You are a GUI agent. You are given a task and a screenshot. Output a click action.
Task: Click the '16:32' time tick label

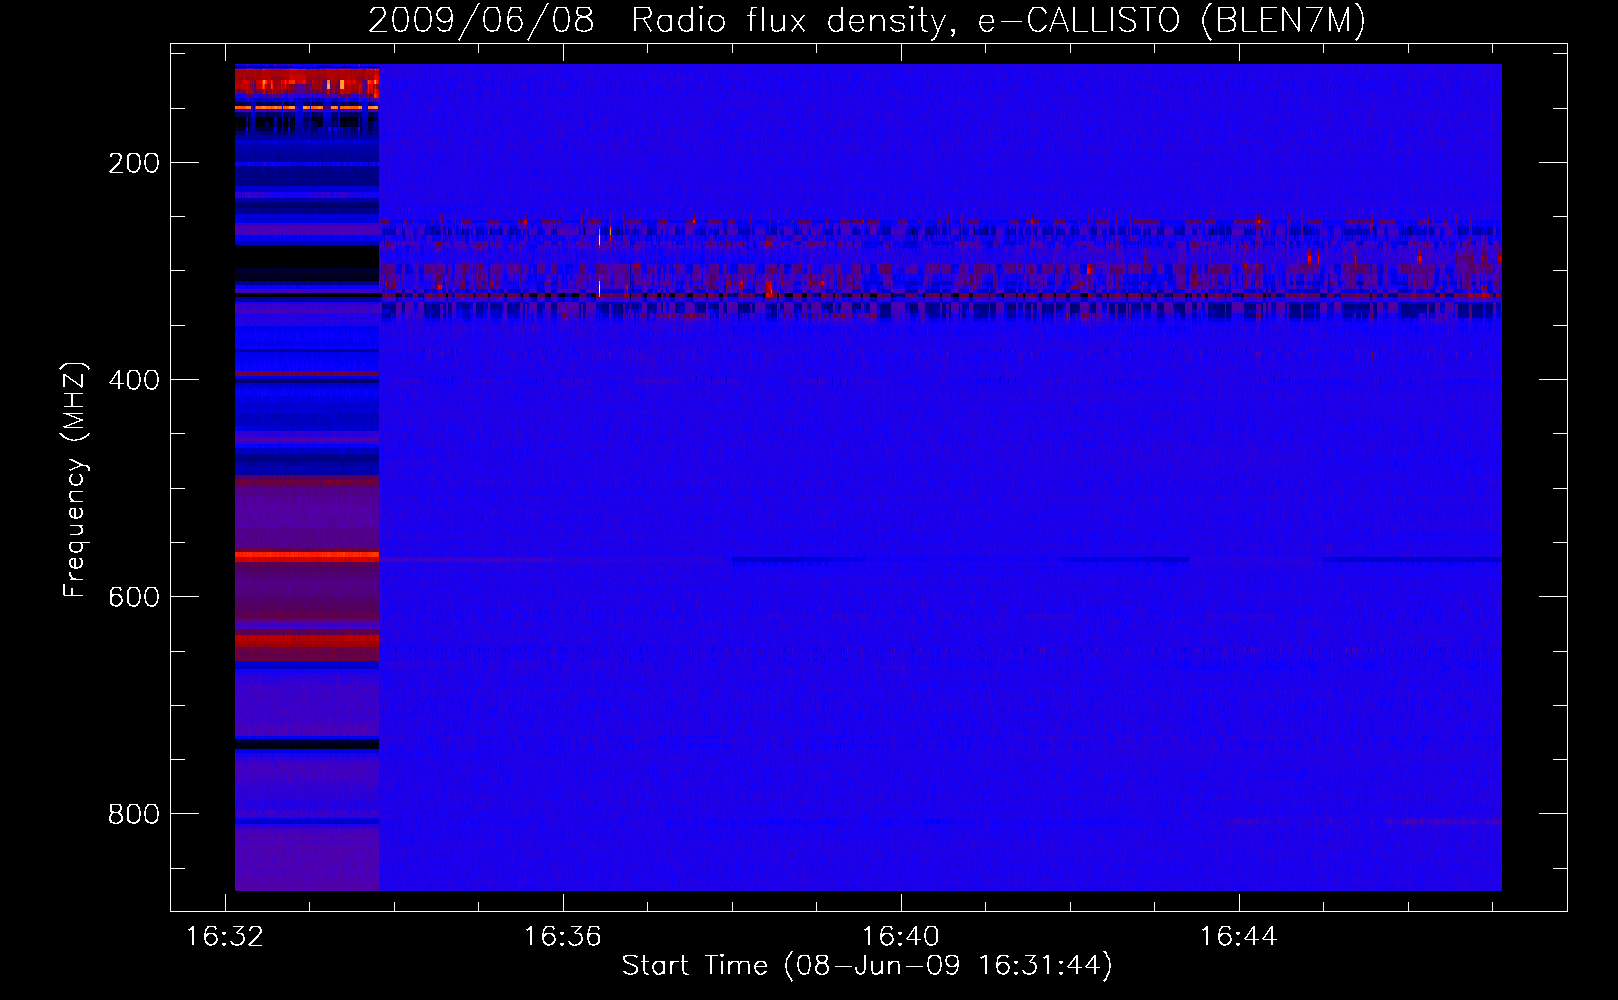coord(225,937)
